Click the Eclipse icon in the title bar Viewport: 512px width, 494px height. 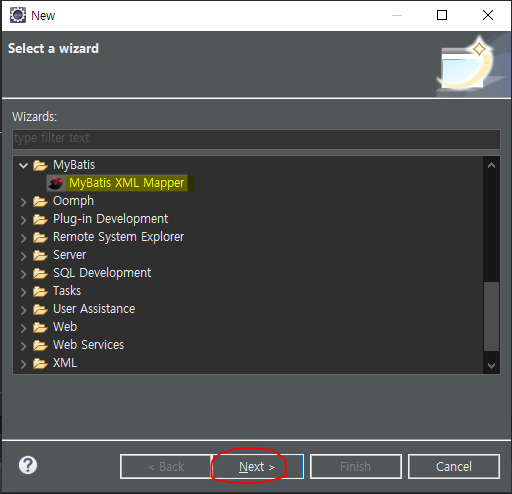[18, 15]
